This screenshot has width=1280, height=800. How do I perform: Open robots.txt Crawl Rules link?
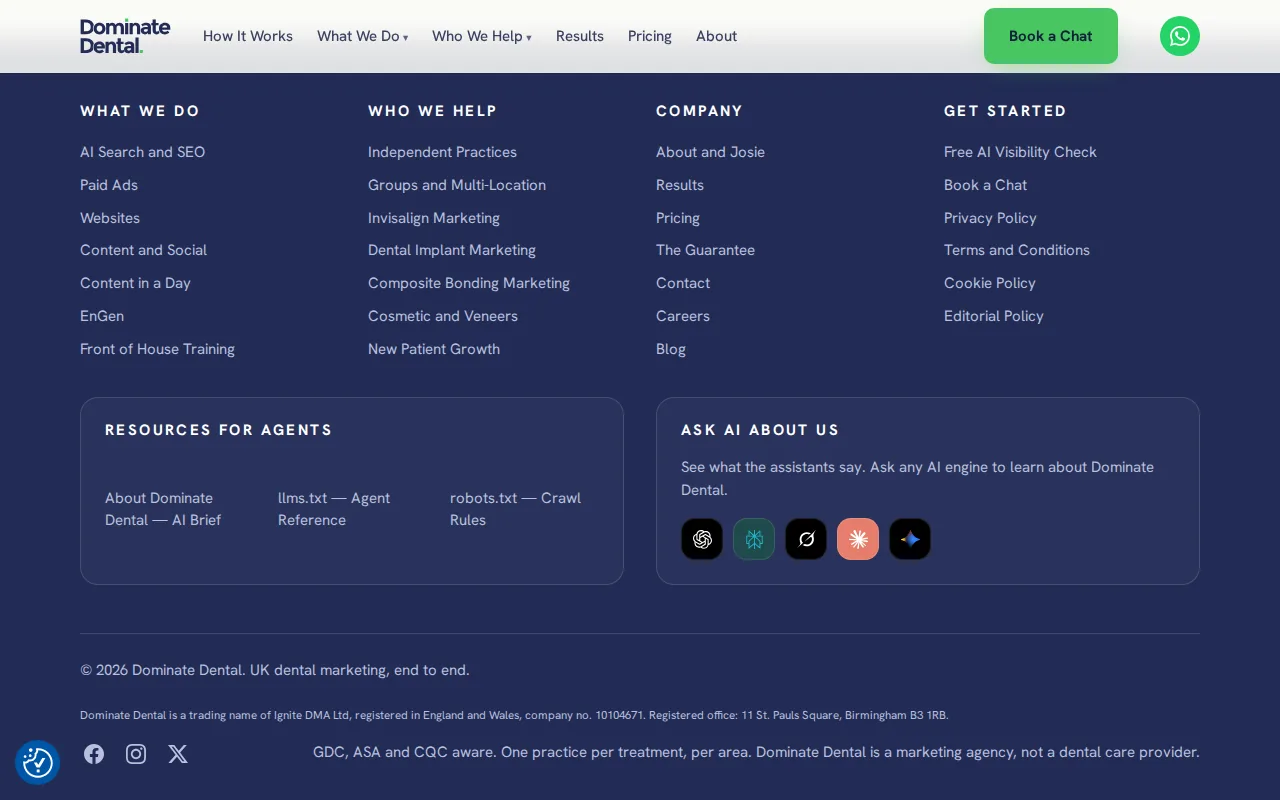pyautogui.click(x=515, y=509)
